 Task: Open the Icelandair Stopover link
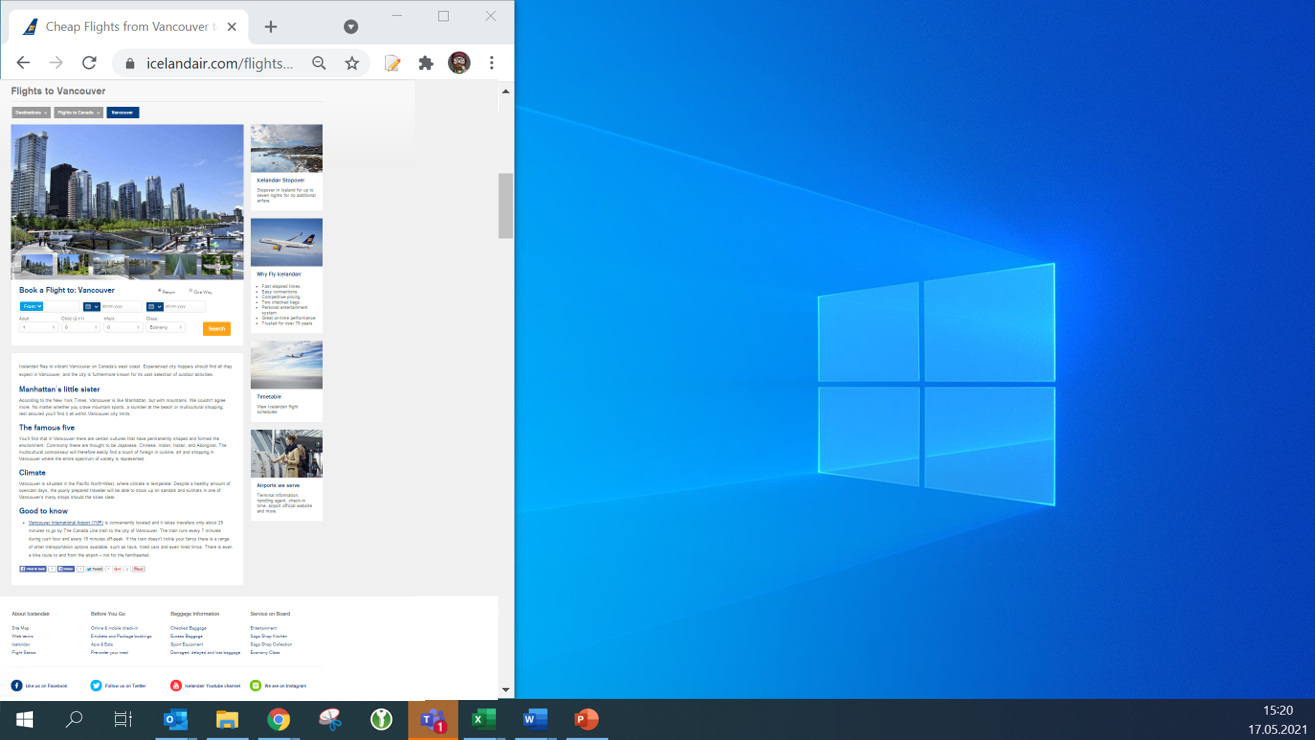tap(281, 180)
